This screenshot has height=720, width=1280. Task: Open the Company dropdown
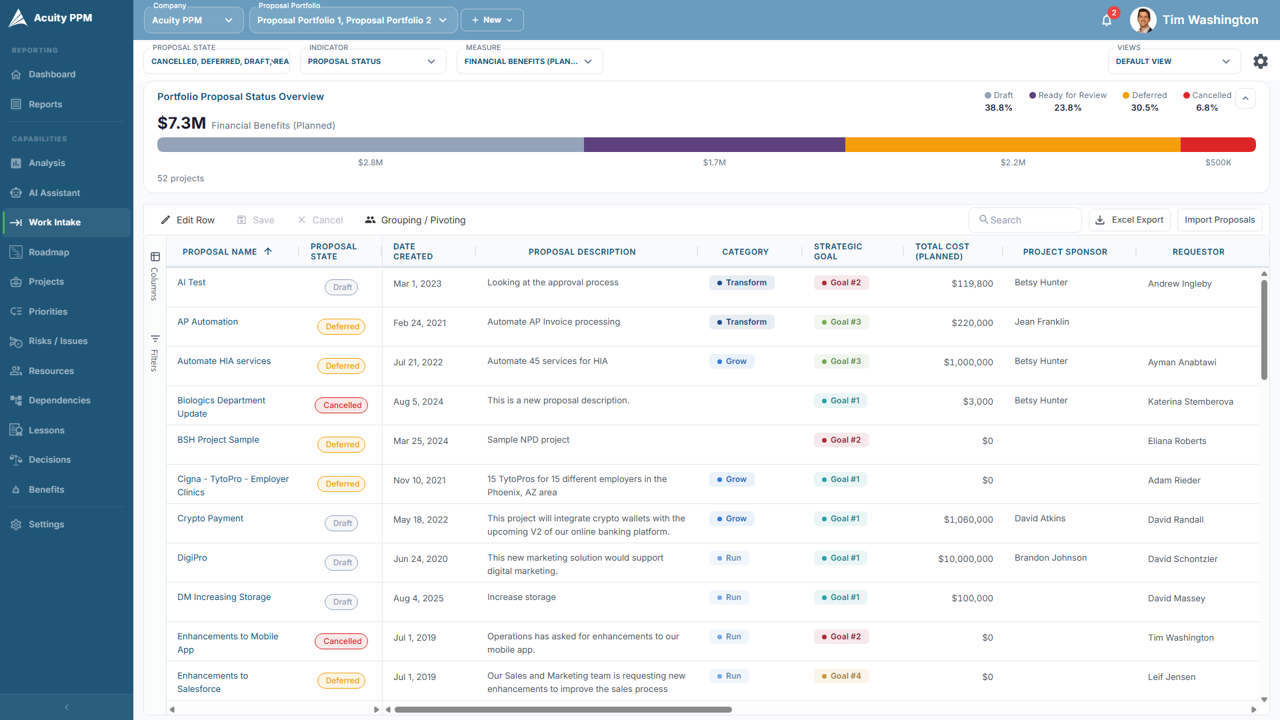(194, 20)
